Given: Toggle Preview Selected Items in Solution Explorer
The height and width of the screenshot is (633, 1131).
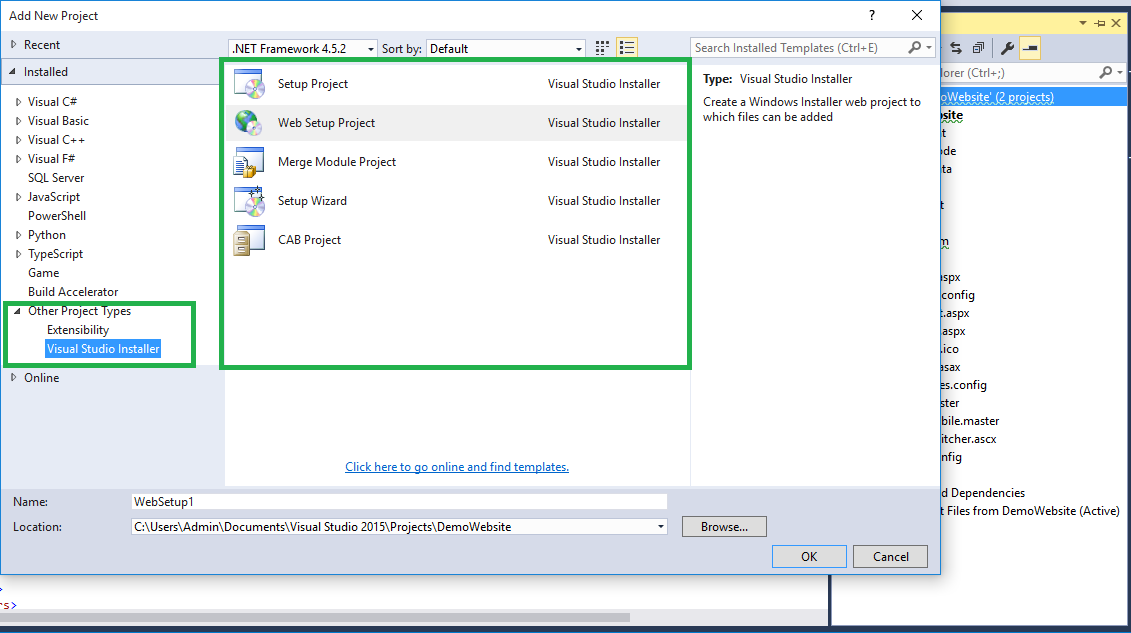Looking at the screenshot, I should (x=1030, y=47).
